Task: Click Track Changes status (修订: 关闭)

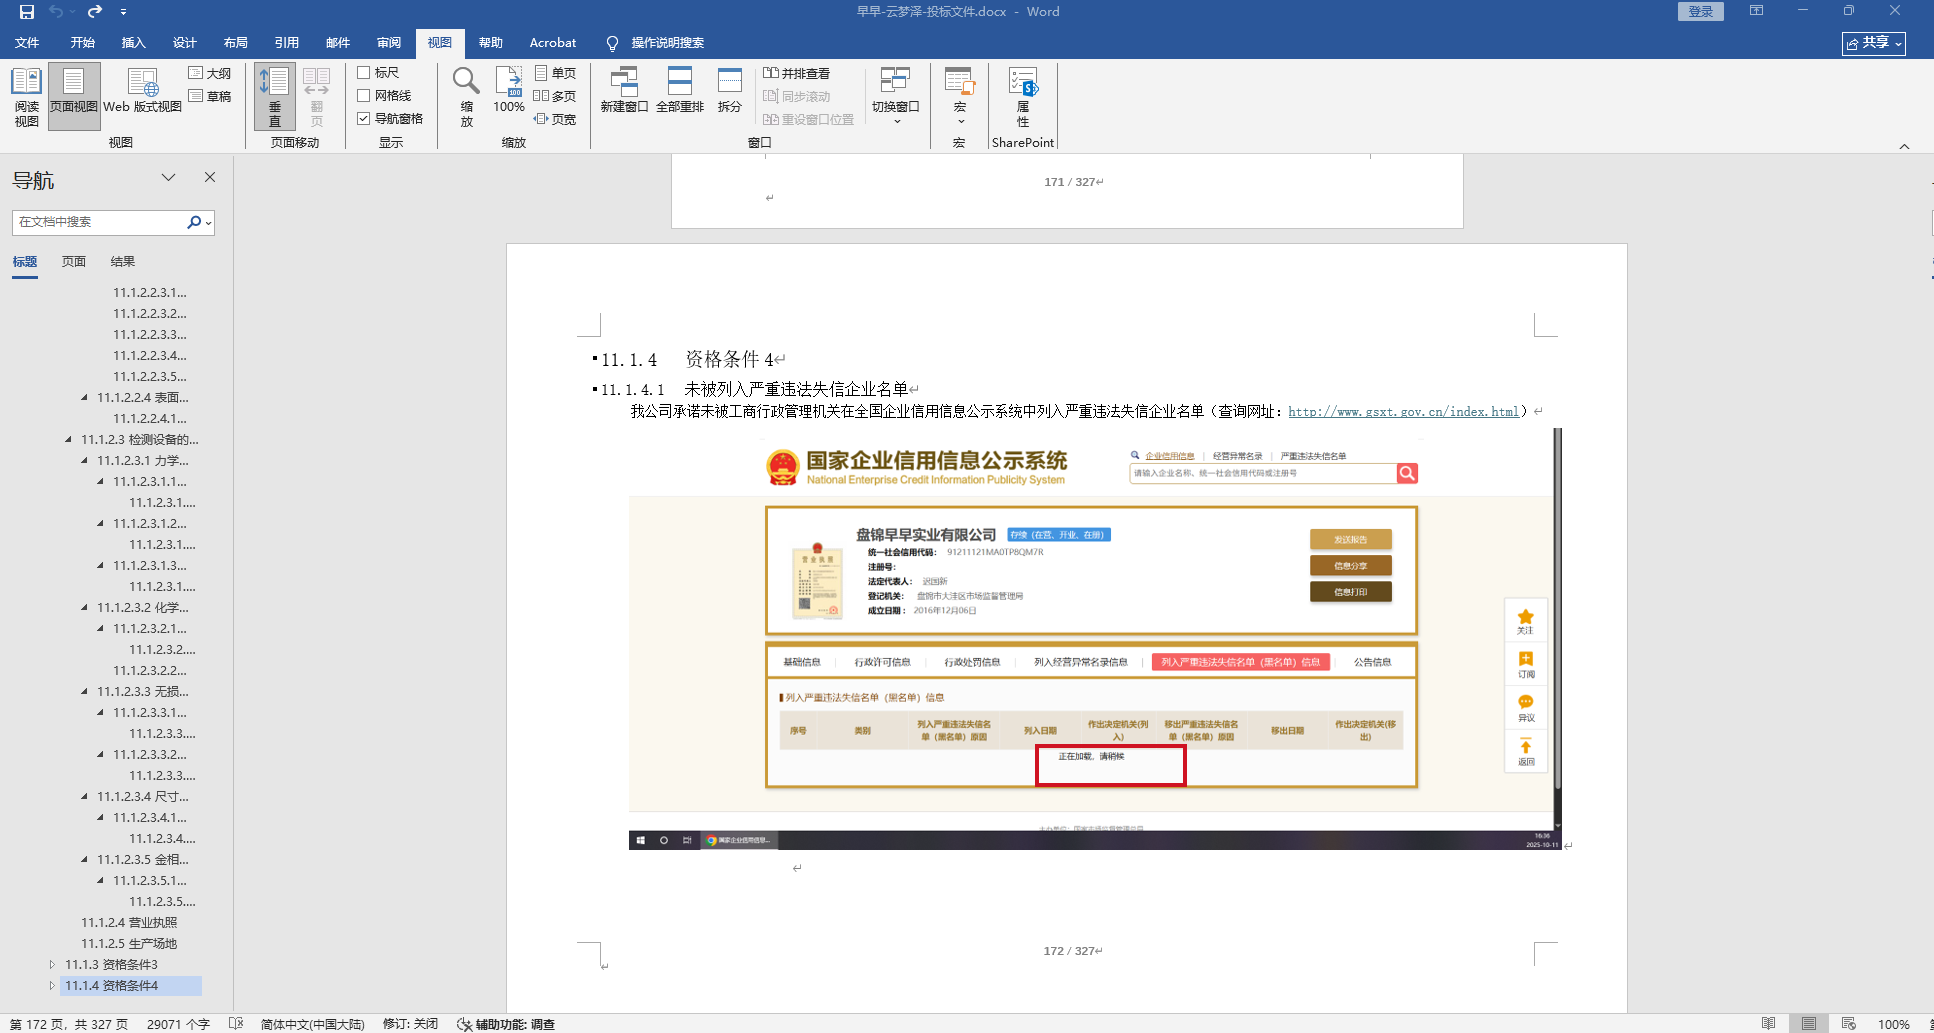Action: point(410,1024)
